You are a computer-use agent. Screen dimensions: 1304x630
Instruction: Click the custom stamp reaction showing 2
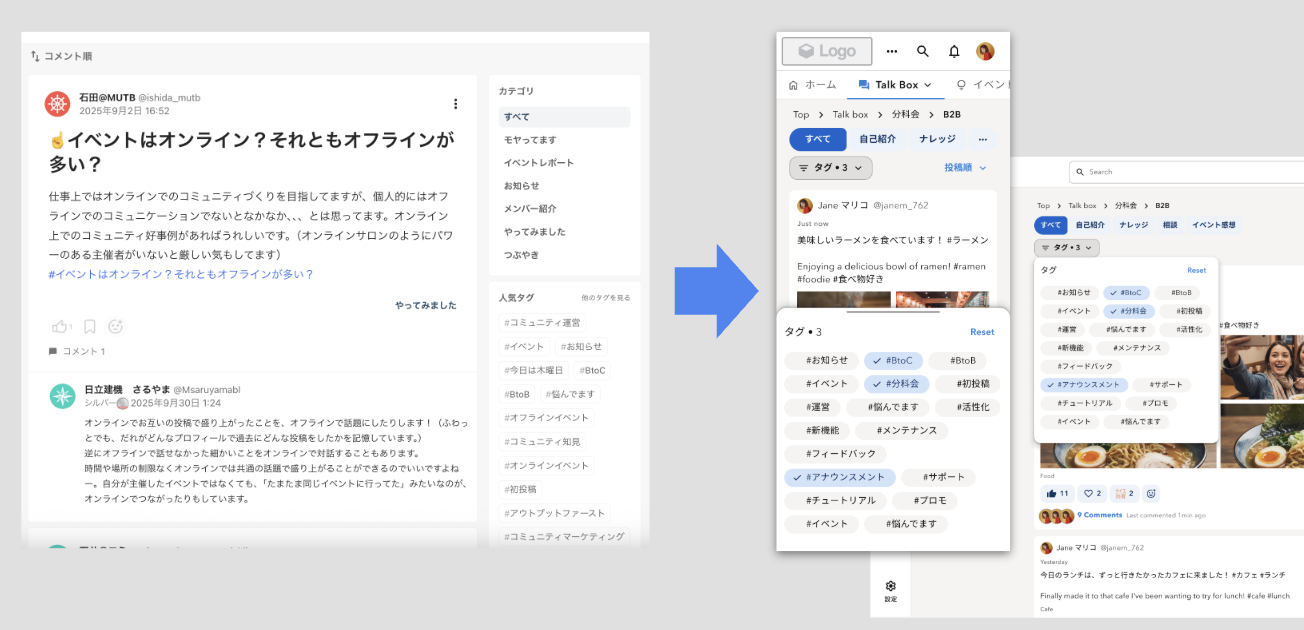pos(1124,493)
